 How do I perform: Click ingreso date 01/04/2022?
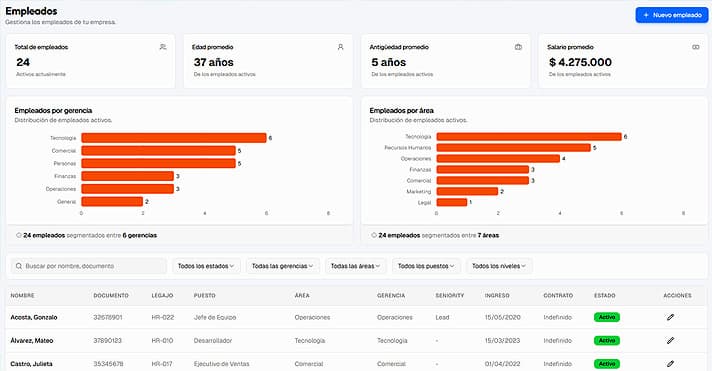(502, 364)
